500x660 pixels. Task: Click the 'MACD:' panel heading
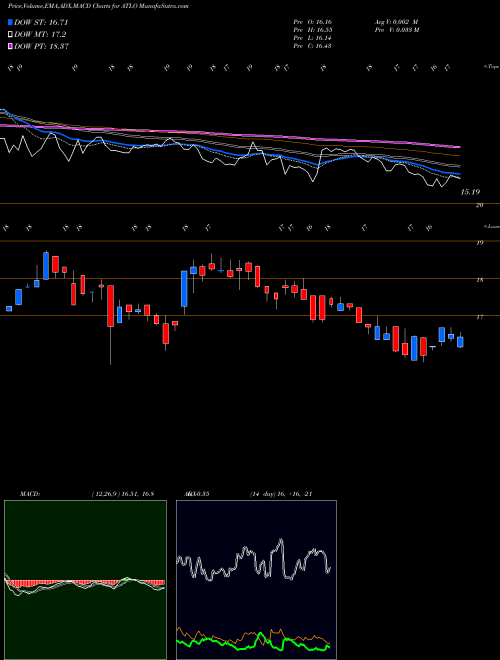(x=30, y=494)
